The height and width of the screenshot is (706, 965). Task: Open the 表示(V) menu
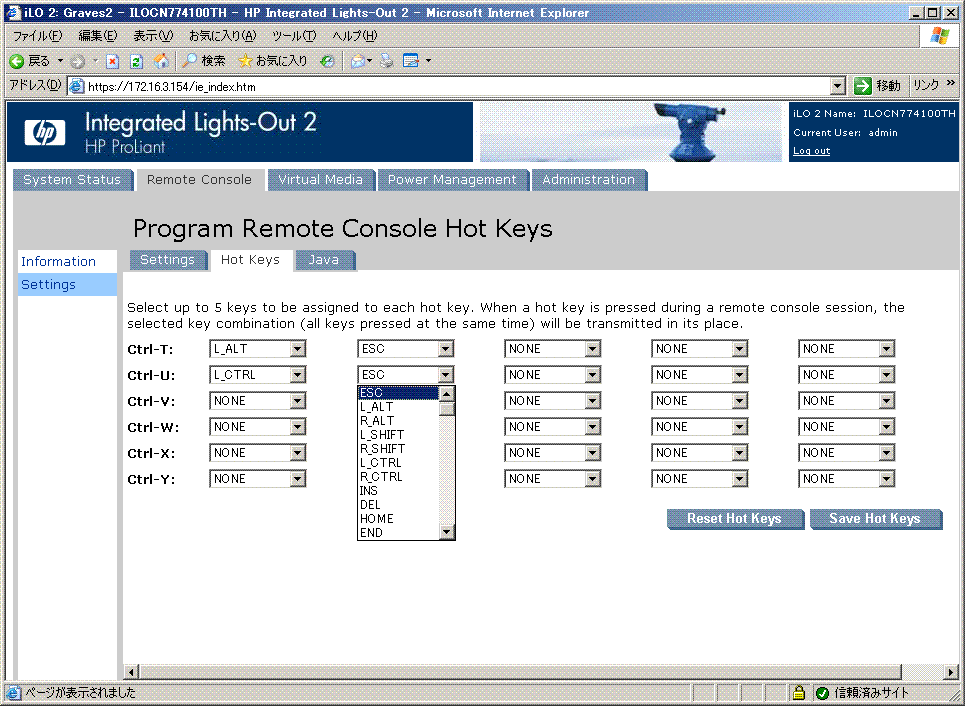pos(153,36)
